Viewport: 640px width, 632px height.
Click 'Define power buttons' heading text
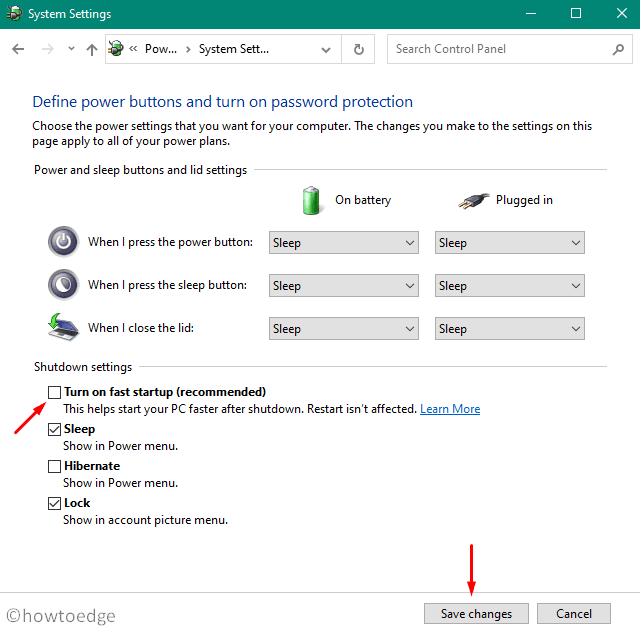[x=222, y=102]
